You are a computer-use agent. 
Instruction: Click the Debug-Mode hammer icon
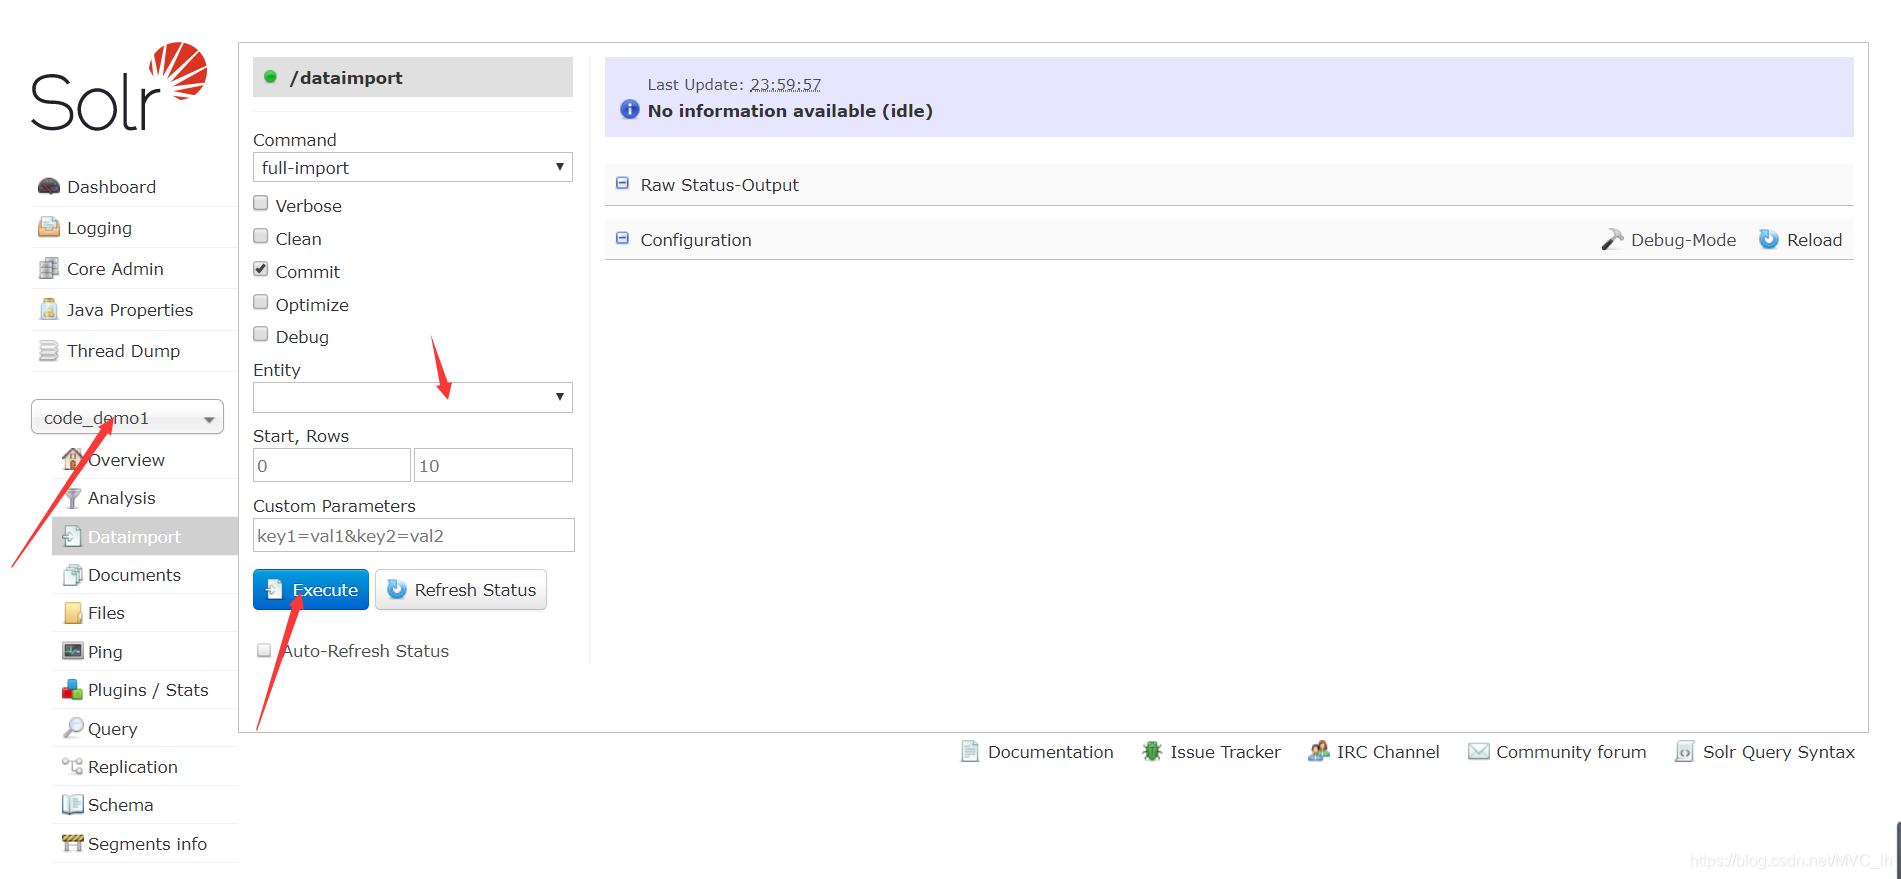(x=1612, y=239)
